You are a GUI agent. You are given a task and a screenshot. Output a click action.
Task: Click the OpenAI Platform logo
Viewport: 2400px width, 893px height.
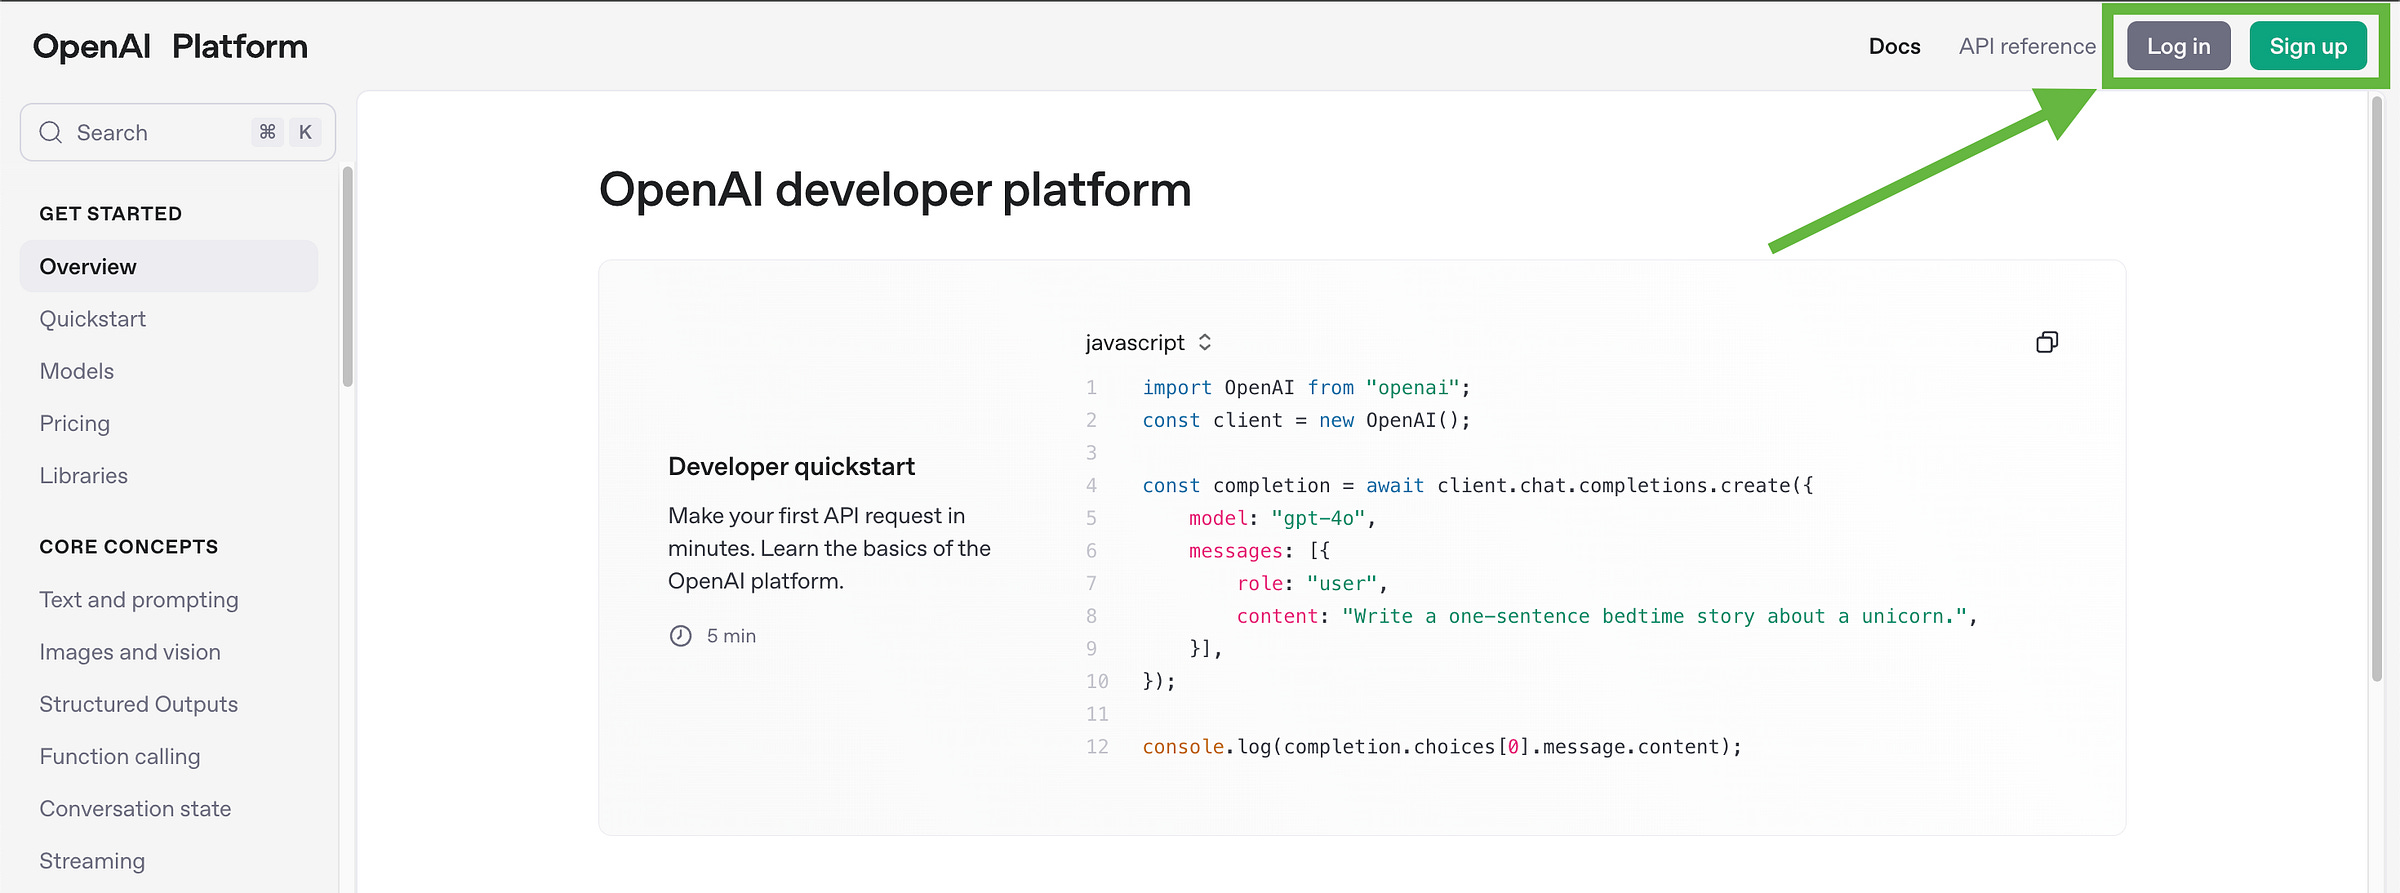click(170, 46)
